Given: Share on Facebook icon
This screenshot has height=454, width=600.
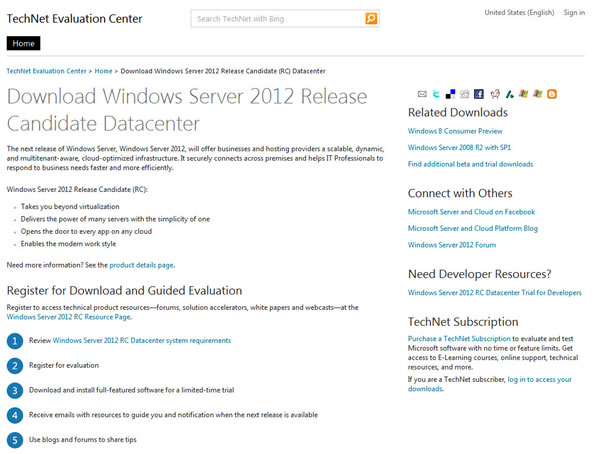Looking at the screenshot, I should coord(479,94).
